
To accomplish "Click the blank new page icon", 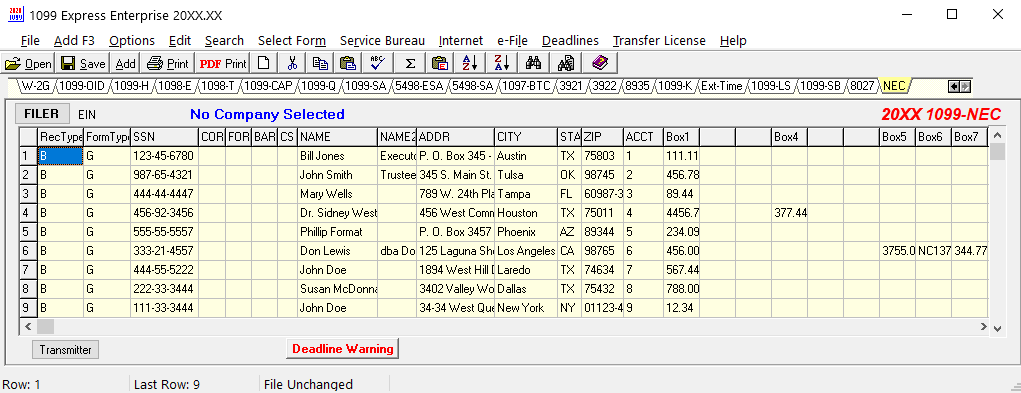I will pyautogui.click(x=264, y=63).
